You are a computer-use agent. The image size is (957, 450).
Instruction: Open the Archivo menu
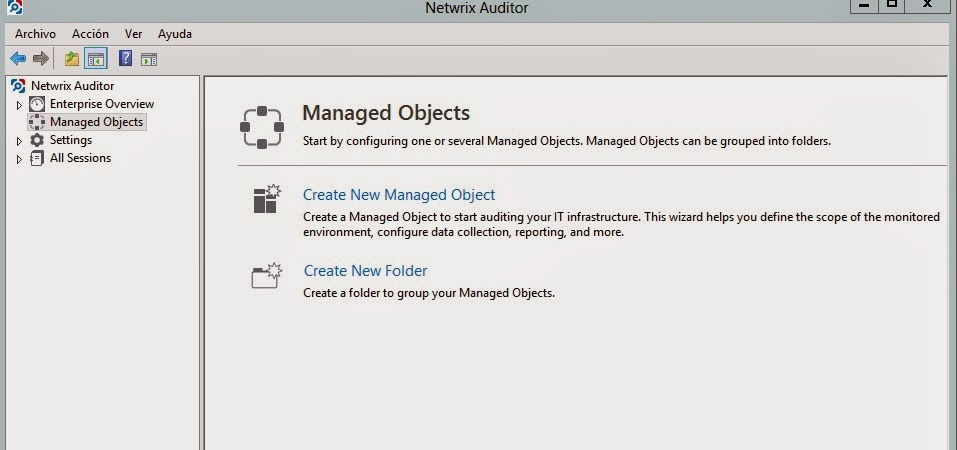[35, 34]
